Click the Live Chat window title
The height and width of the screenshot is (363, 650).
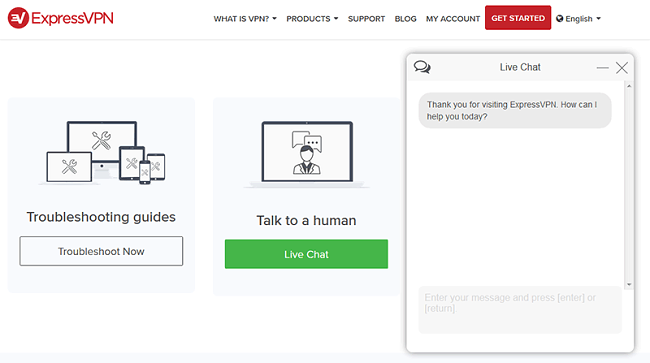pos(520,67)
